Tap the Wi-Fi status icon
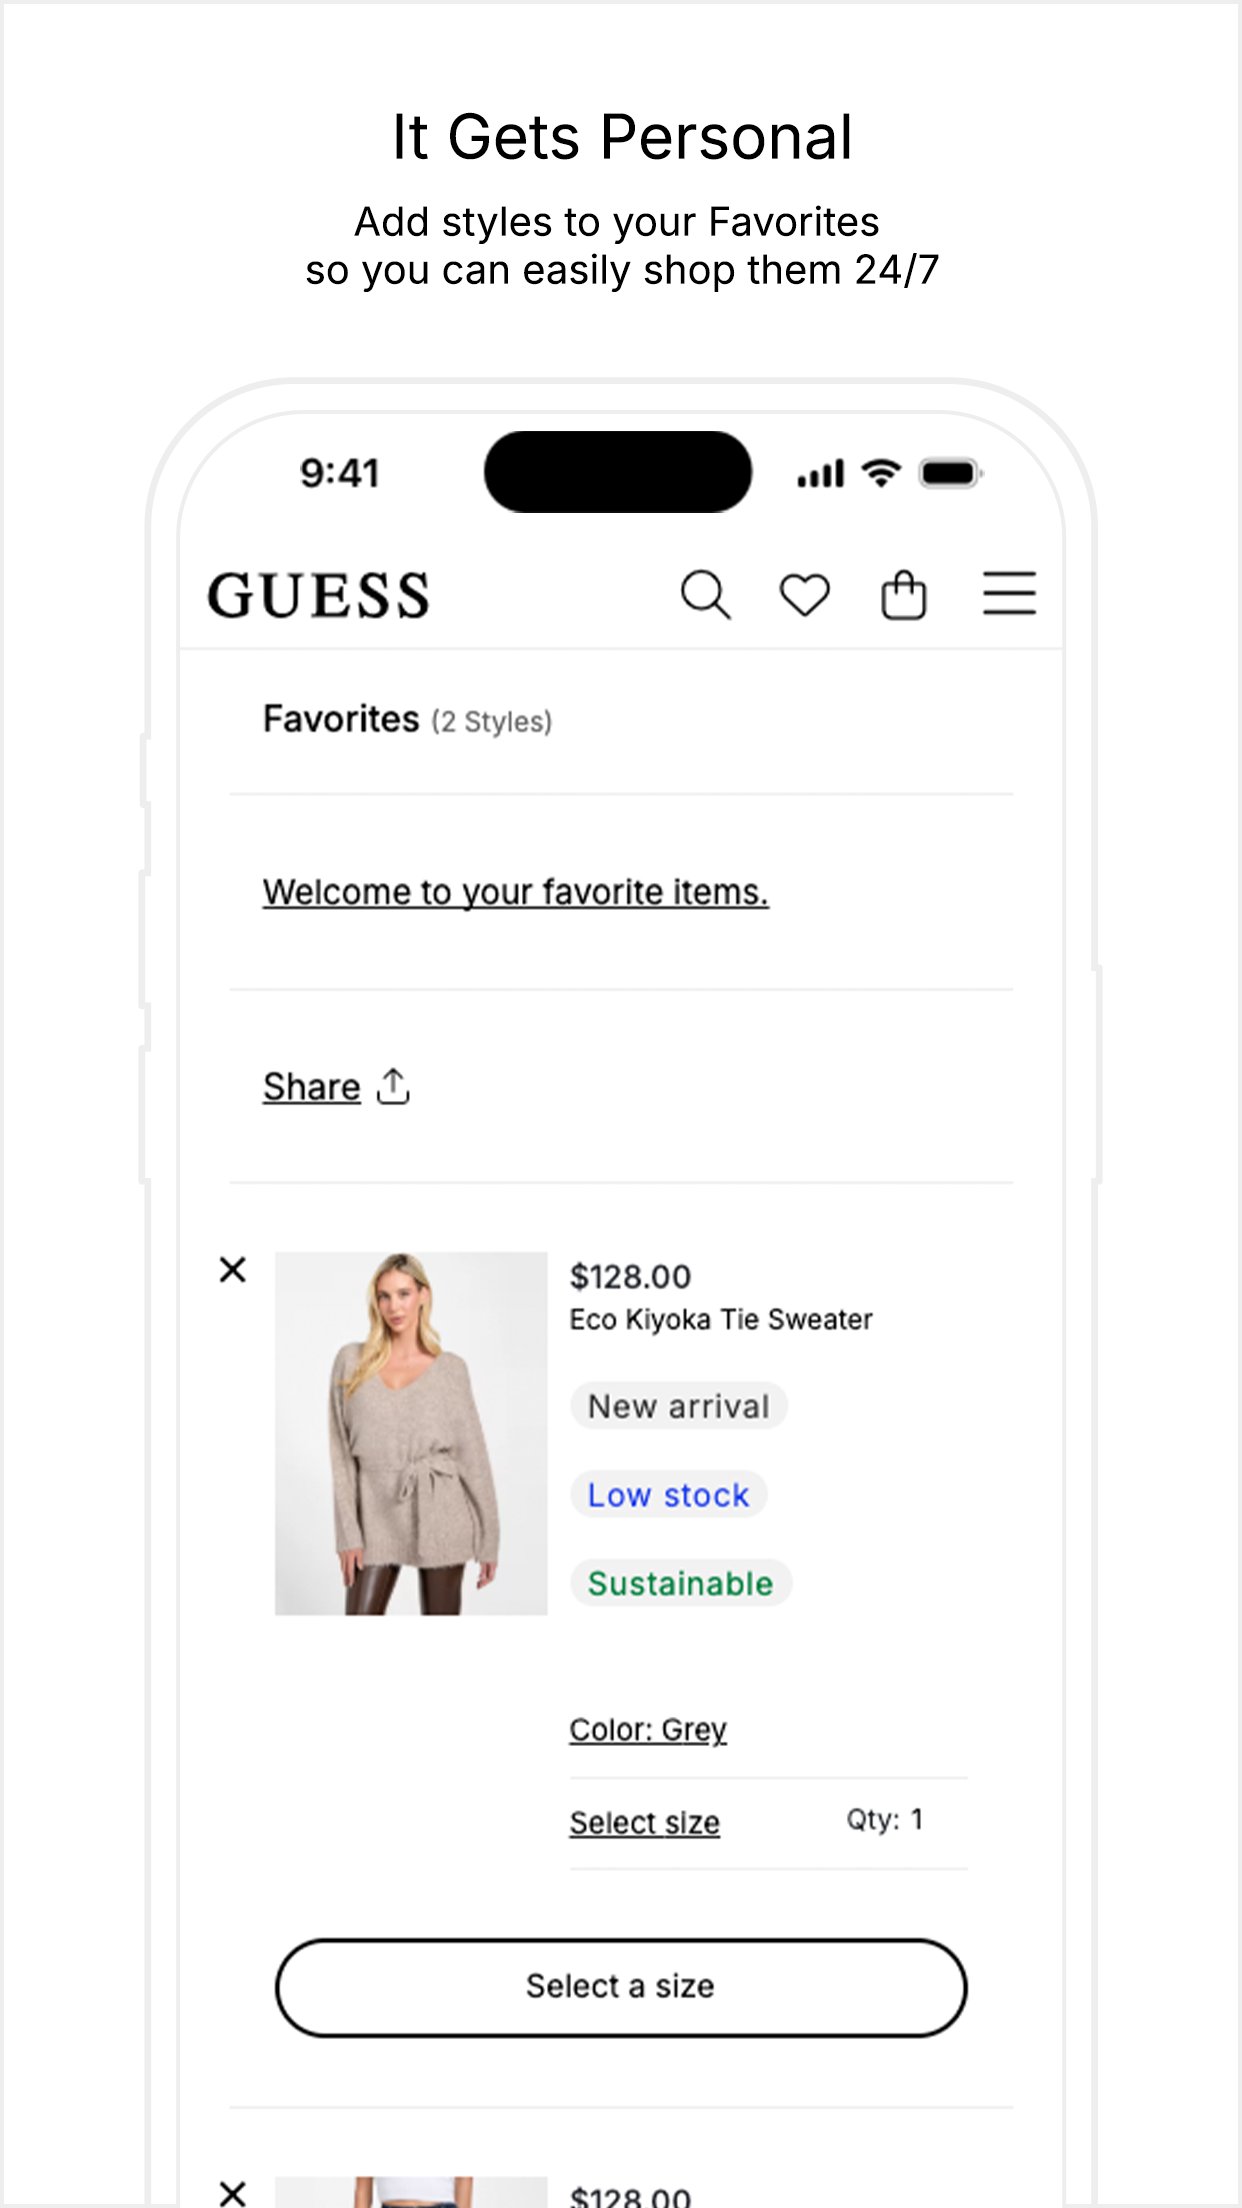Screen dimensions: 1242x2208 881,472
